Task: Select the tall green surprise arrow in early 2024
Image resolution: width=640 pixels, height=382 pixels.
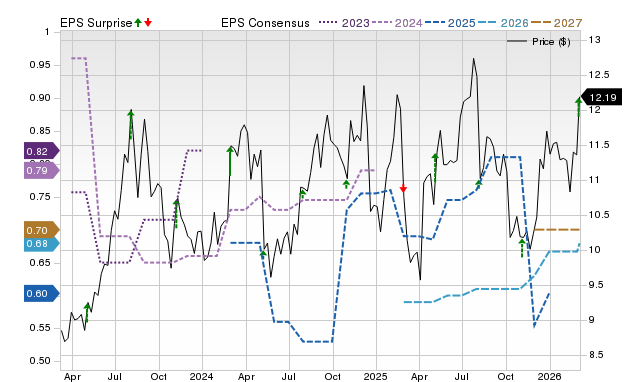Action: point(230,162)
